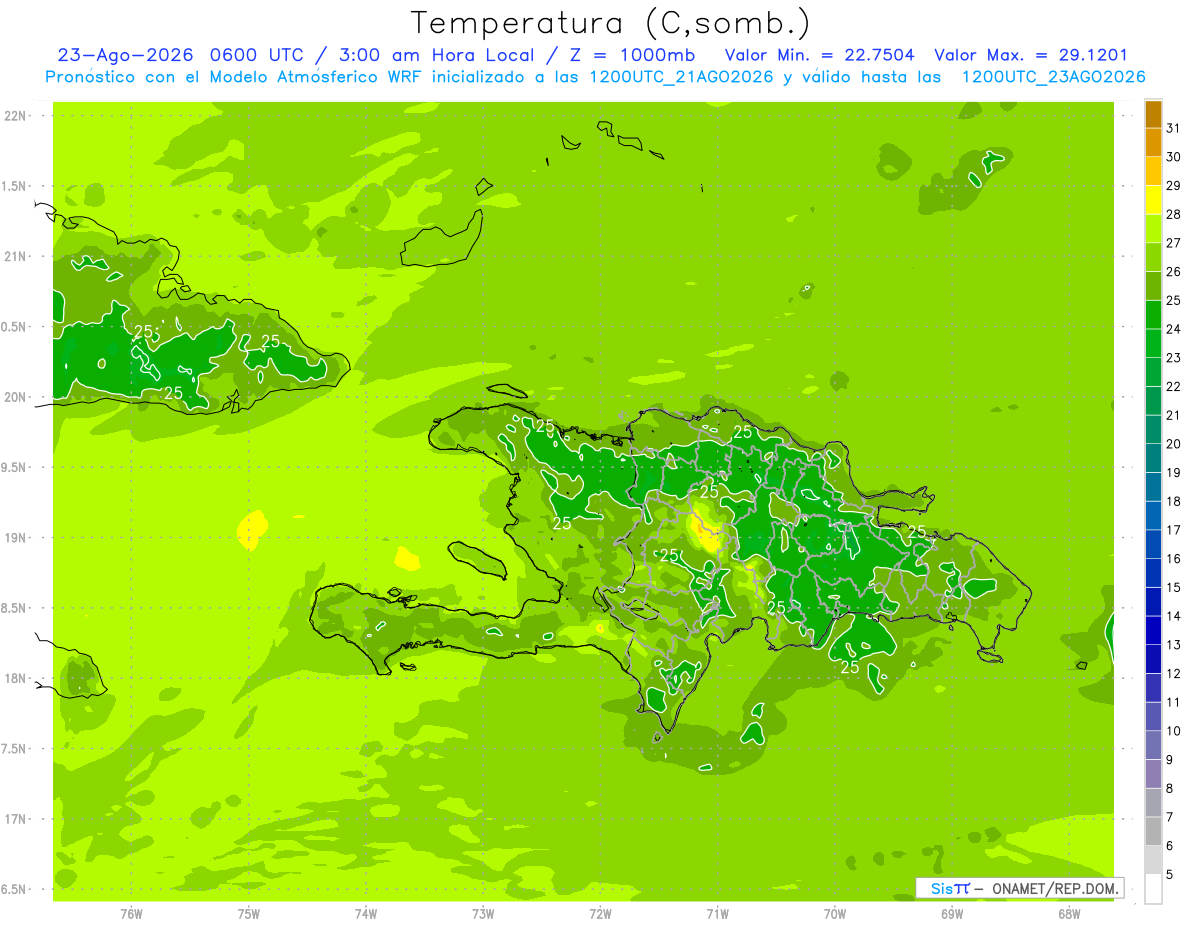Click the legend value "31"
The height and width of the screenshot is (927, 1200).
(x=1174, y=128)
